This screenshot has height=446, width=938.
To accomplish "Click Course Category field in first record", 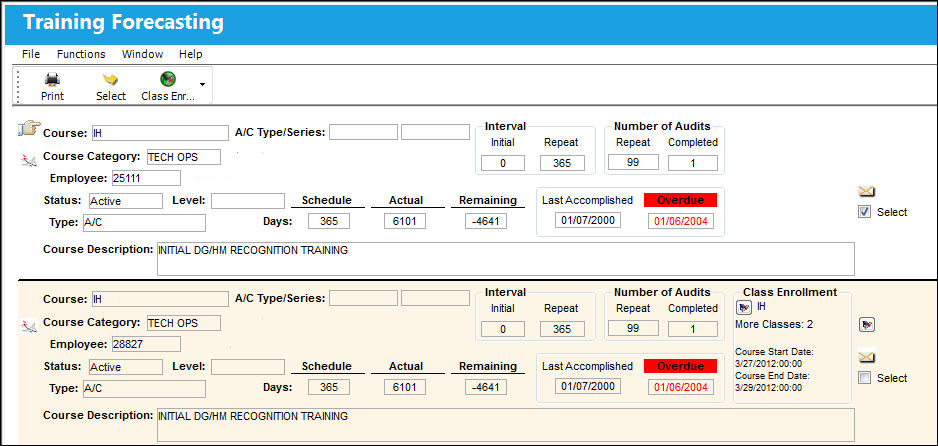I will pyautogui.click(x=184, y=157).
